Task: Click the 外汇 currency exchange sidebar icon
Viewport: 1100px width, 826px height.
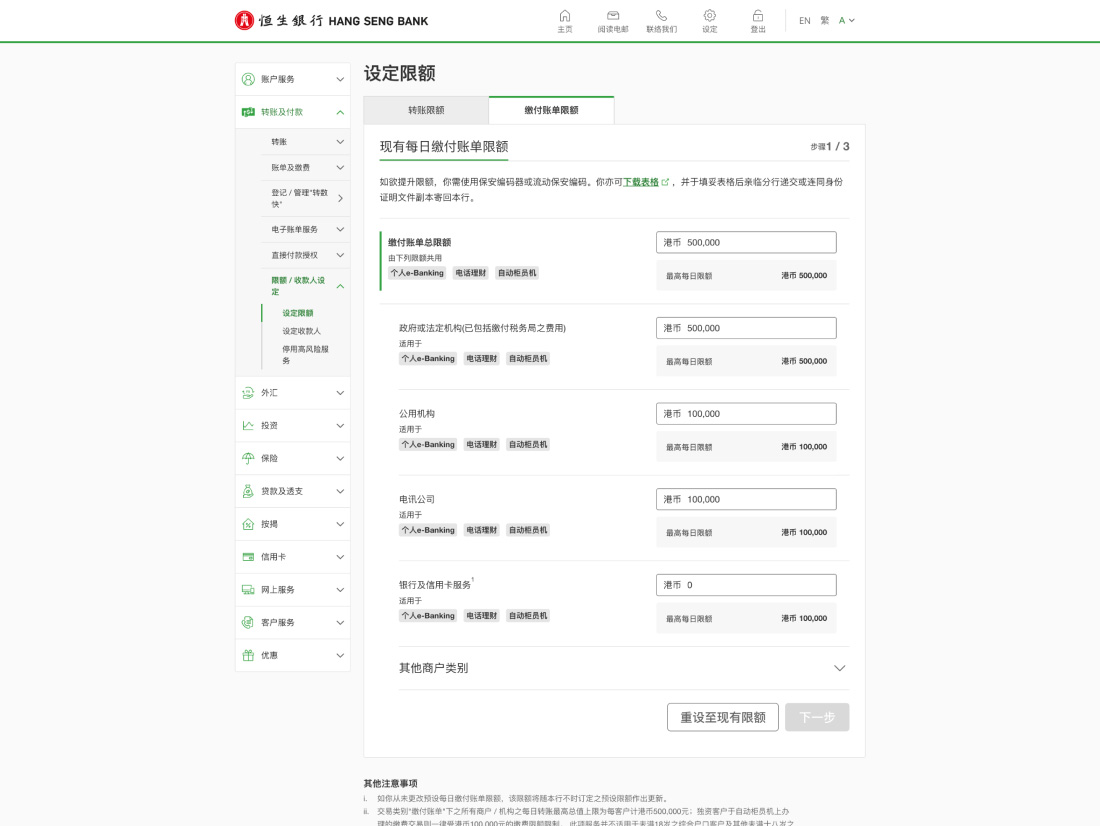Action: (x=248, y=393)
